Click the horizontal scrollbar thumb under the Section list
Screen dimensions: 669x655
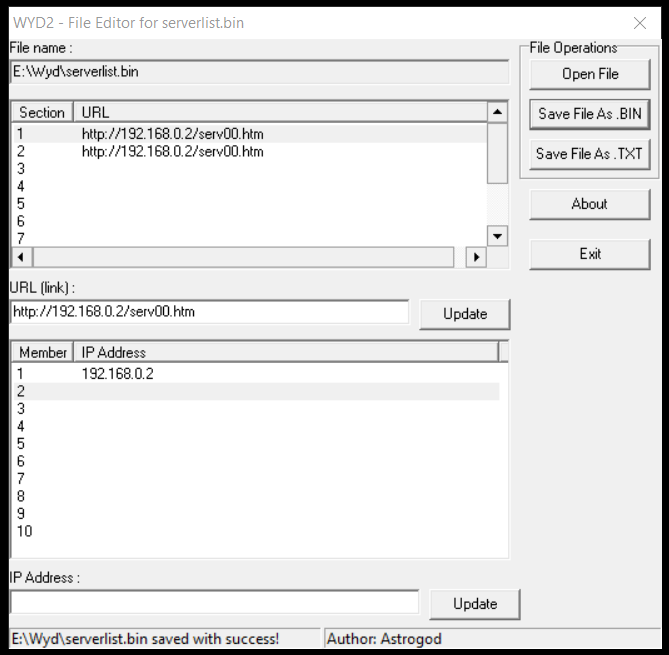pos(243,257)
